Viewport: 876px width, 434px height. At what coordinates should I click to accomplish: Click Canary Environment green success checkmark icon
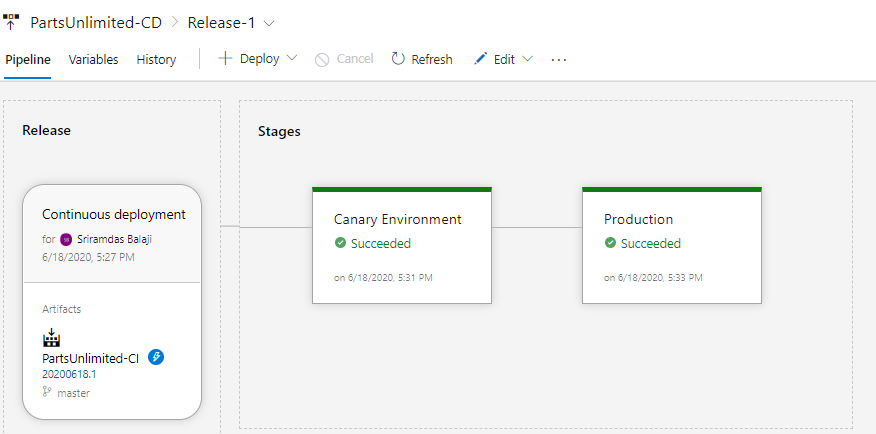click(x=340, y=243)
